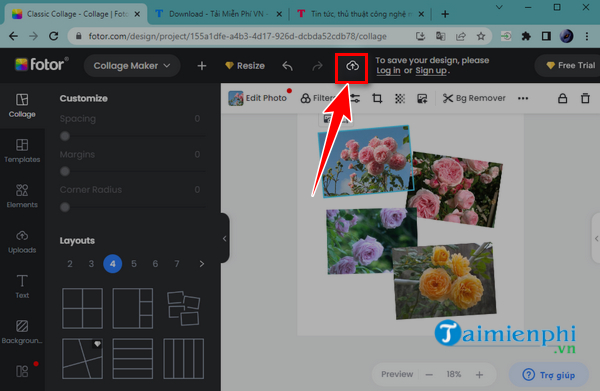Open the Filter tool

tap(317, 98)
